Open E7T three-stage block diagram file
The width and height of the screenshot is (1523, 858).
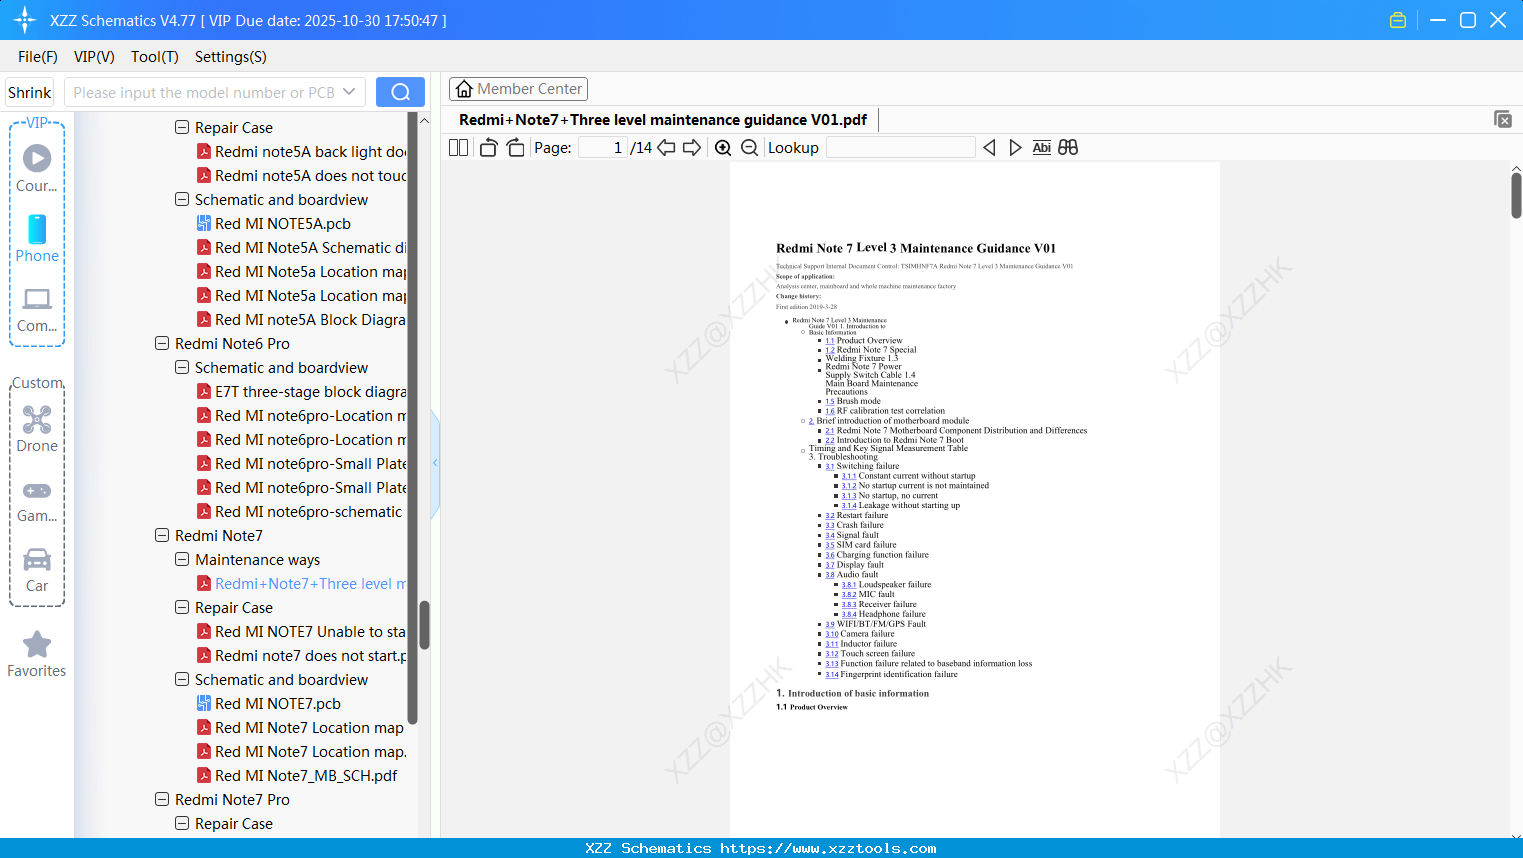301,392
